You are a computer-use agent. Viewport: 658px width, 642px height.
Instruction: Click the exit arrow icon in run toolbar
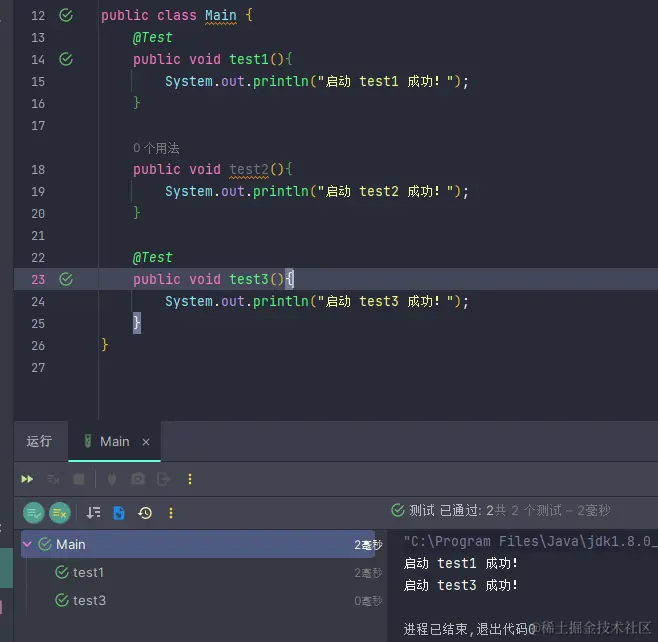click(164, 479)
